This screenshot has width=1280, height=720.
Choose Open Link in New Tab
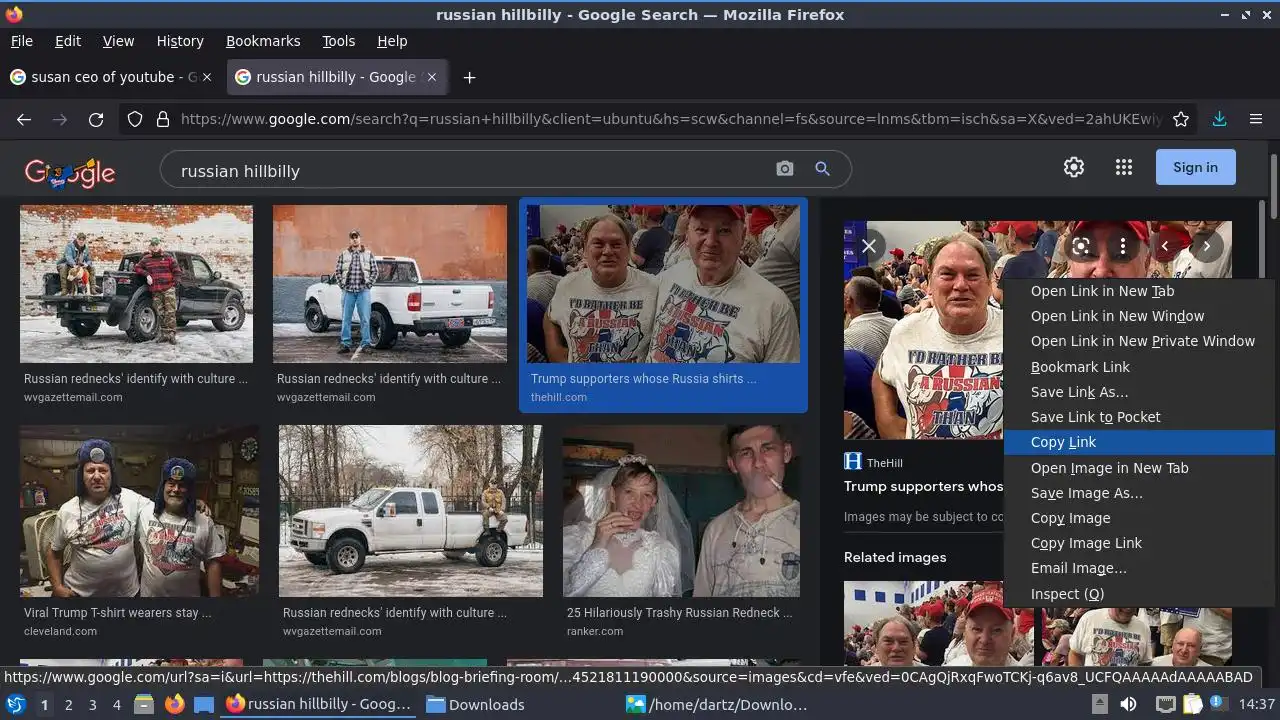pyautogui.click(x=1139, y=291)
